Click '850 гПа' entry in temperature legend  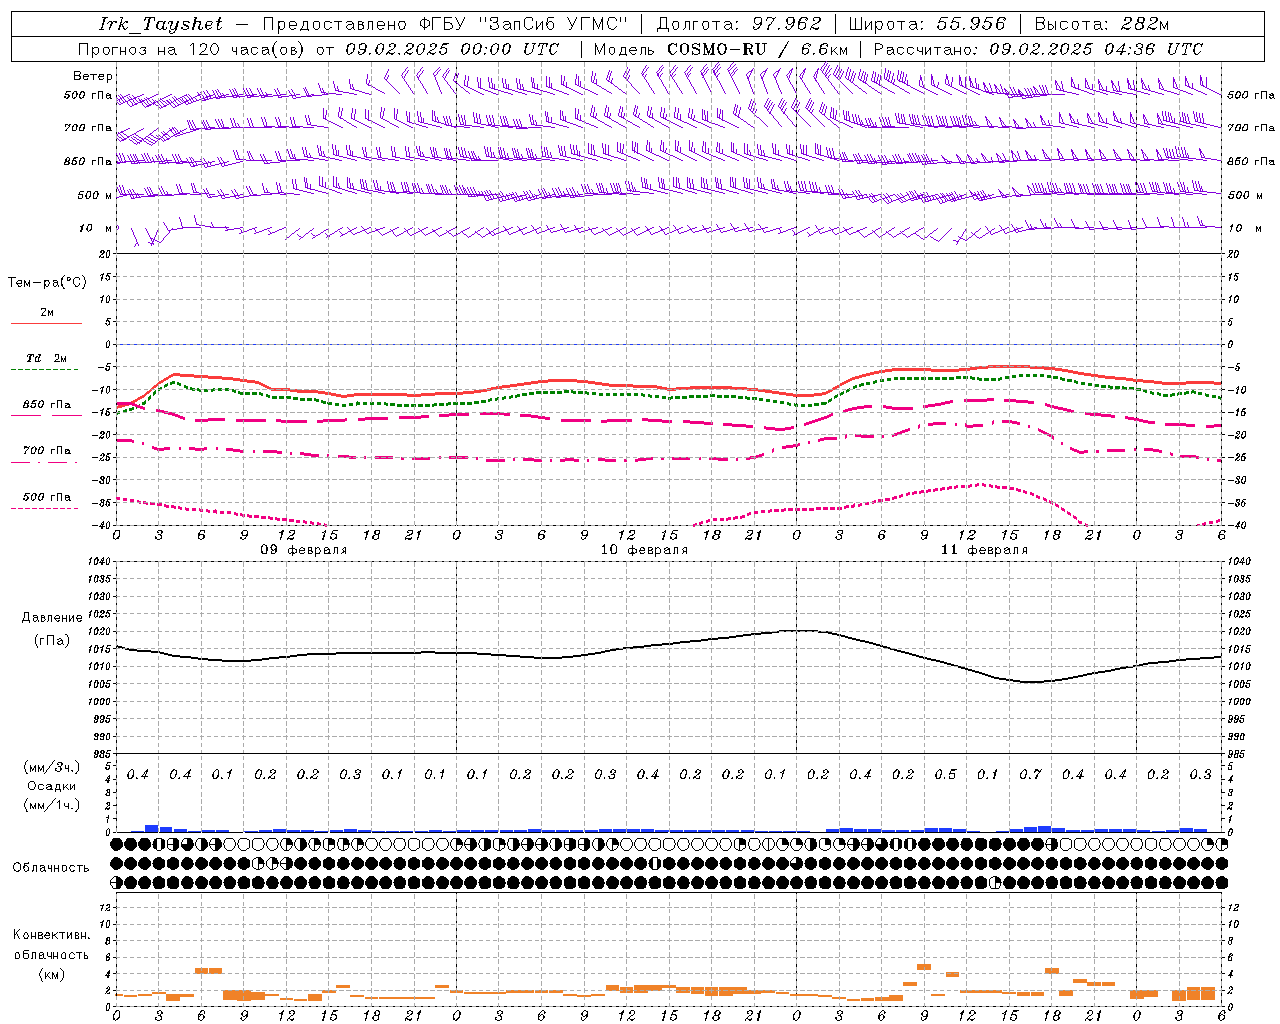click(47, 404)
